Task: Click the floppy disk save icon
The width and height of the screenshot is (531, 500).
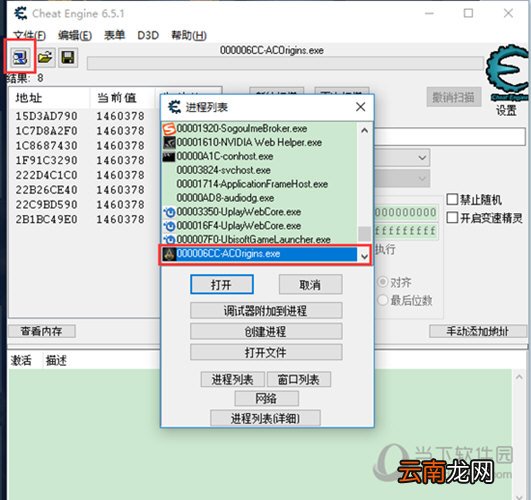Action: coord(68,57)
